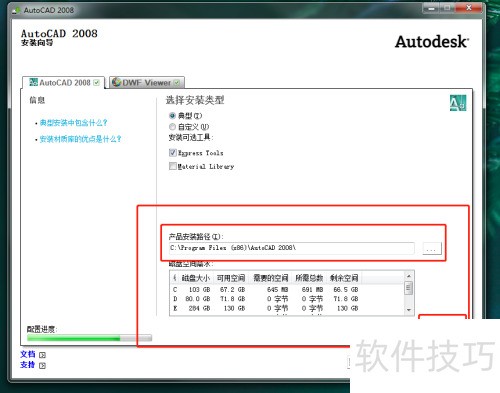
Task: Switch to the DWF Viewer tab
Action: 147,82
